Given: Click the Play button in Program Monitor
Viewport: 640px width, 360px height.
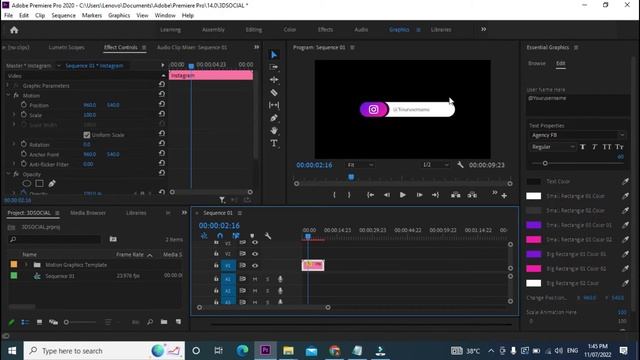Looking at the screenshot, I should 402,195.
